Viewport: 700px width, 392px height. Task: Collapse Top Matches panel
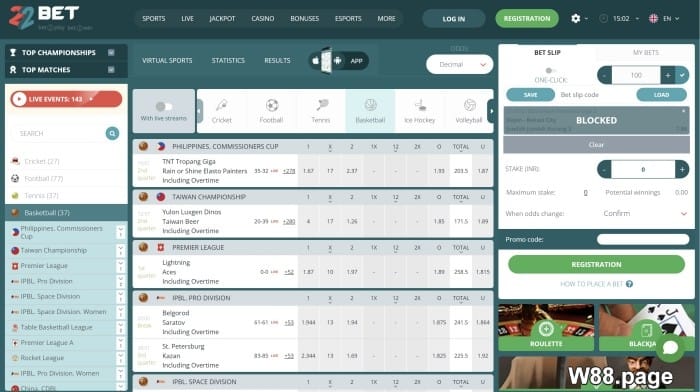click(111, 70)
